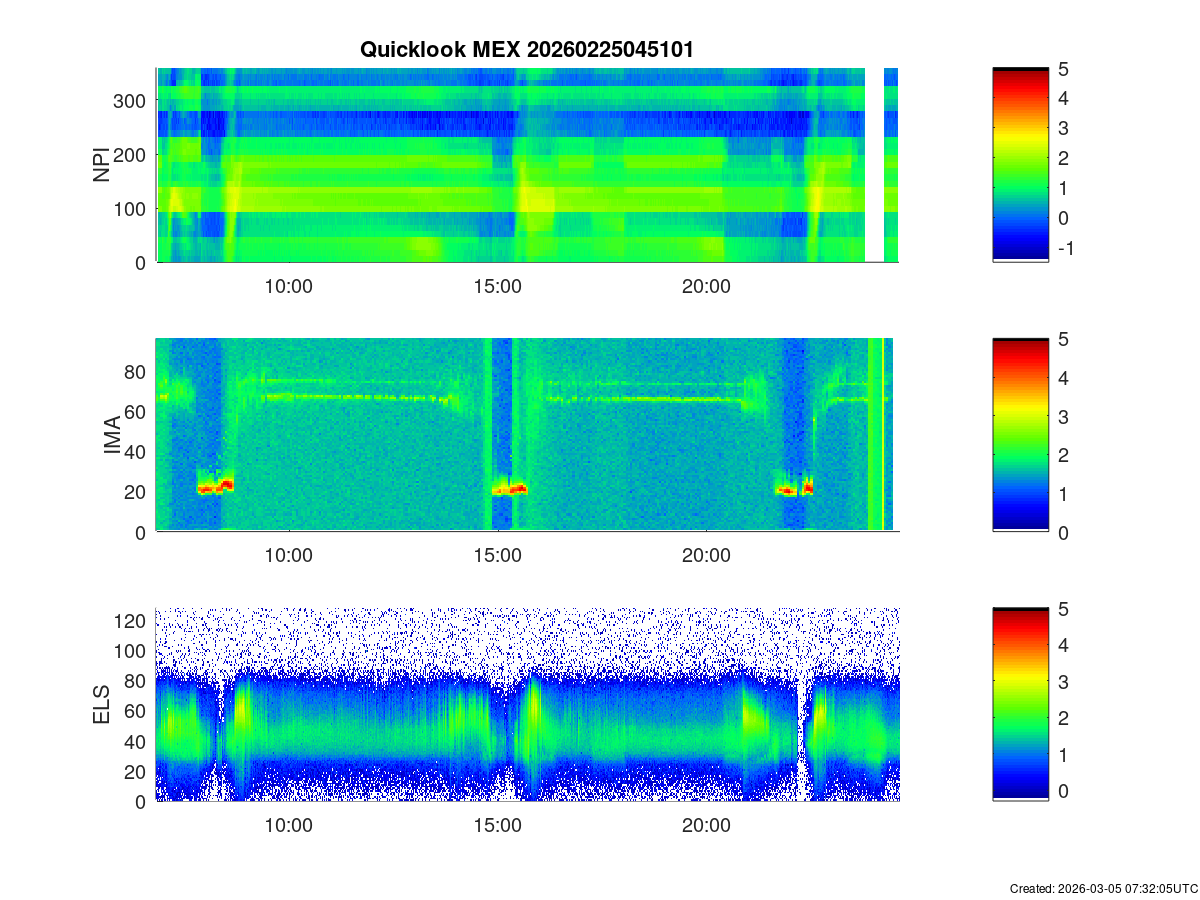The image size is (1200, 900).
Task: Click the white data gap in NPI plot
Action: (x=875, y=165)
